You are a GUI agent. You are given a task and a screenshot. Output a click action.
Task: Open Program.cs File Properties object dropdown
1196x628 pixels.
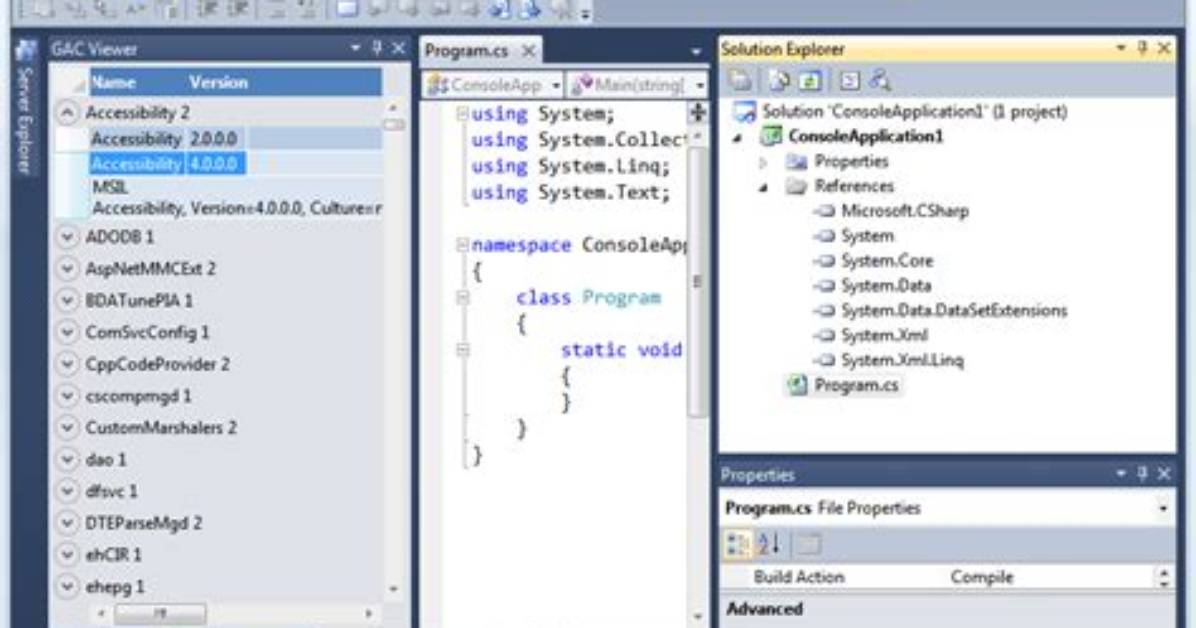1162,508
